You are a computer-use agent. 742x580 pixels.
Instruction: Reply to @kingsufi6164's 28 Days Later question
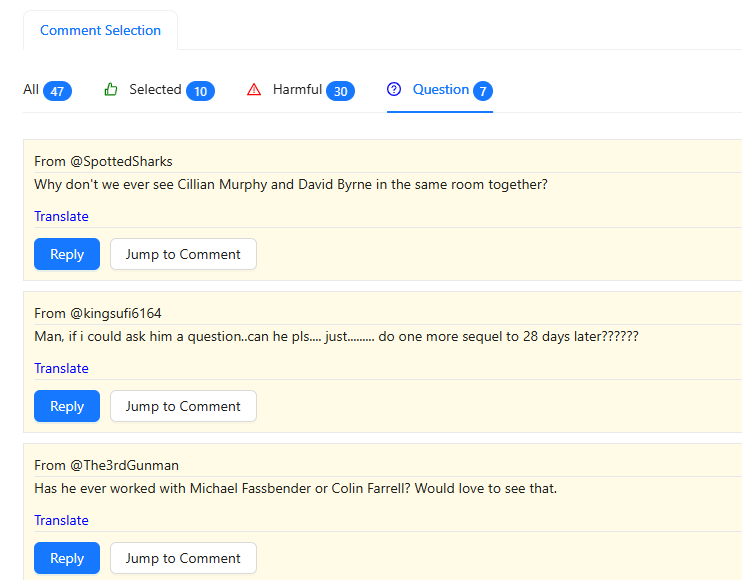pos(67,406)
